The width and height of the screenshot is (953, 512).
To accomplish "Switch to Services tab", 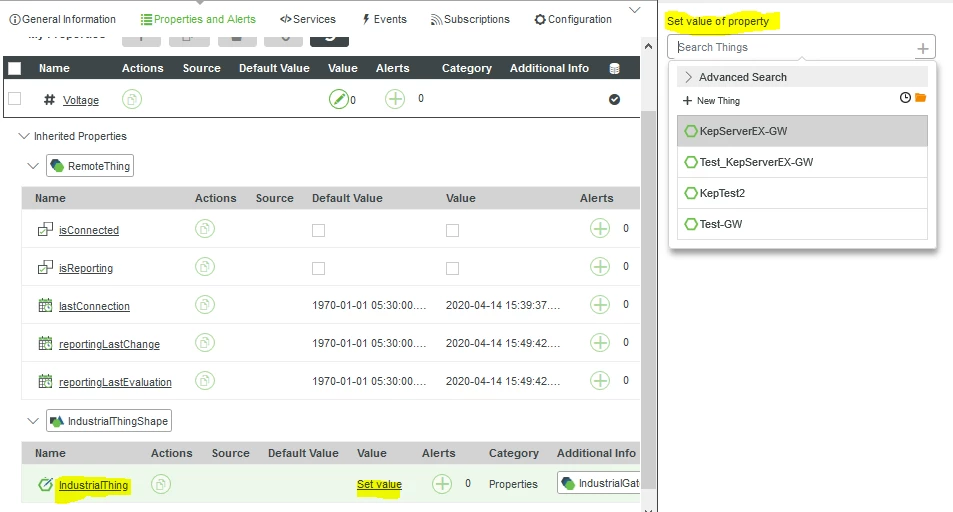I will [308, 19].
